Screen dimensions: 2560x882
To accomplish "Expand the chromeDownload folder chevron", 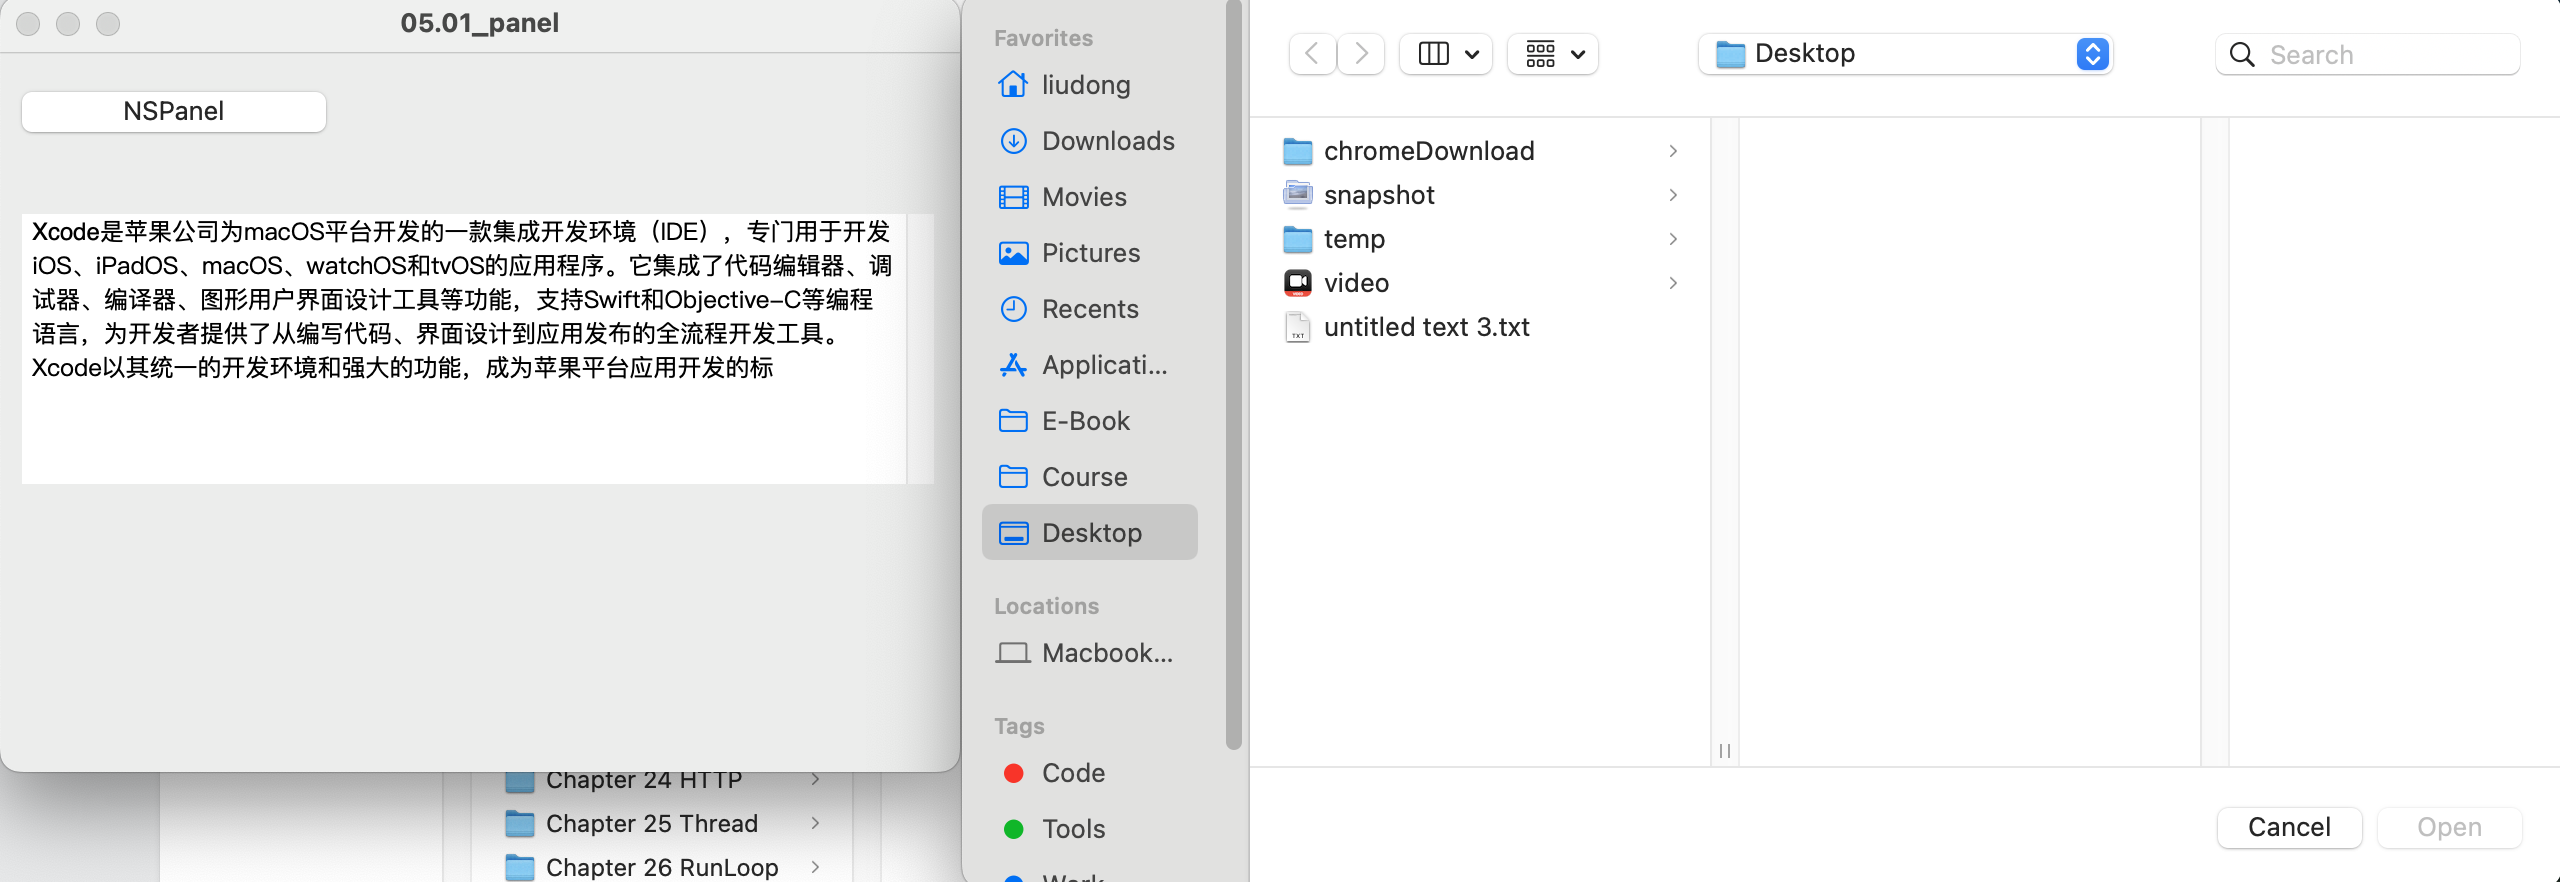I will 1673,151.
